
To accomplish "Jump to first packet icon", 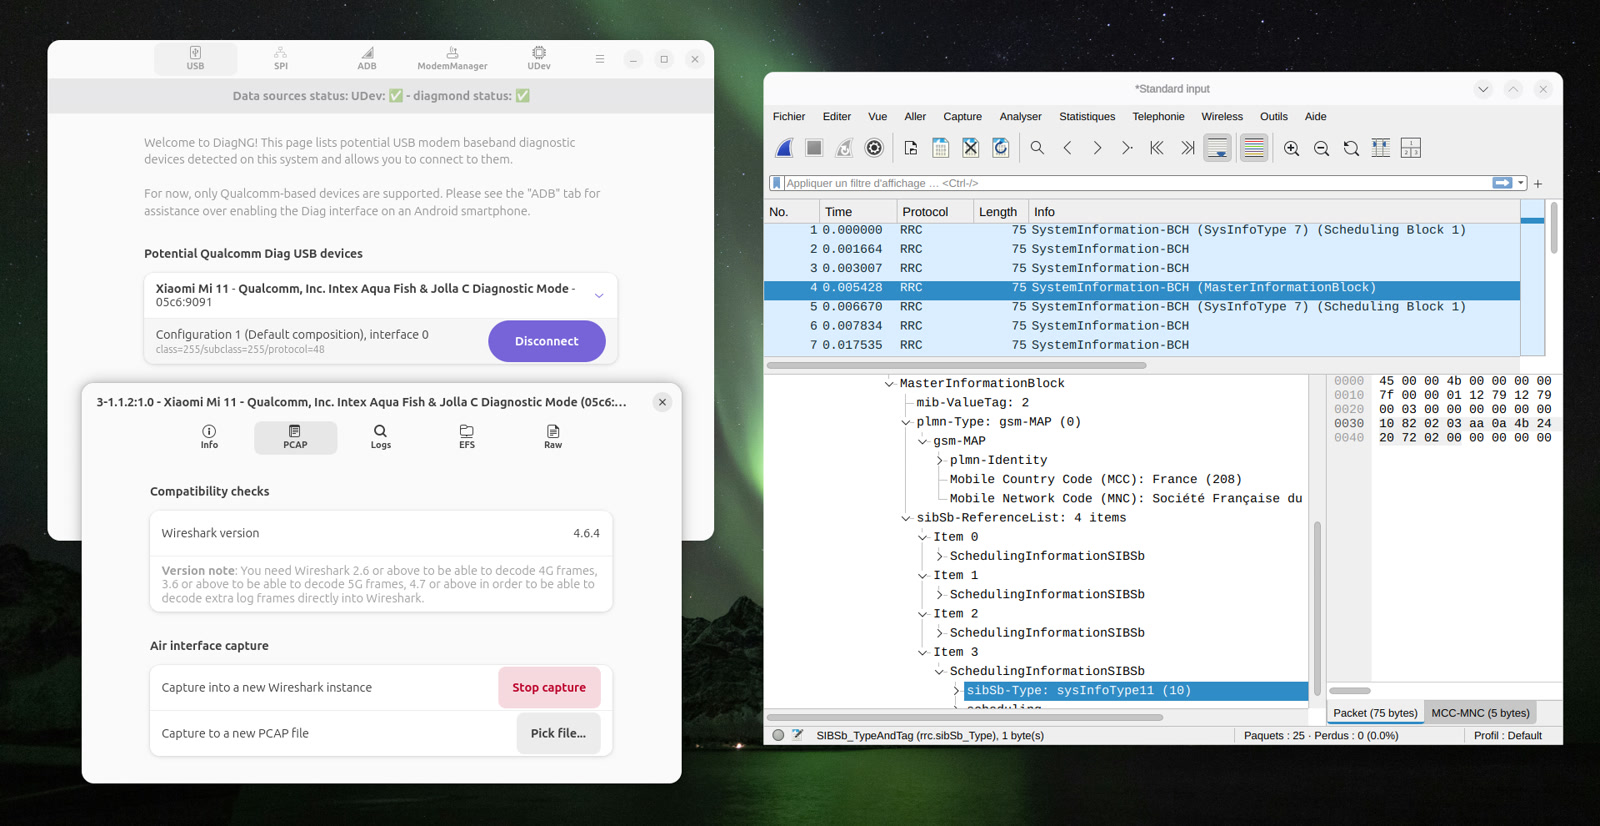I will [1157, 148].
